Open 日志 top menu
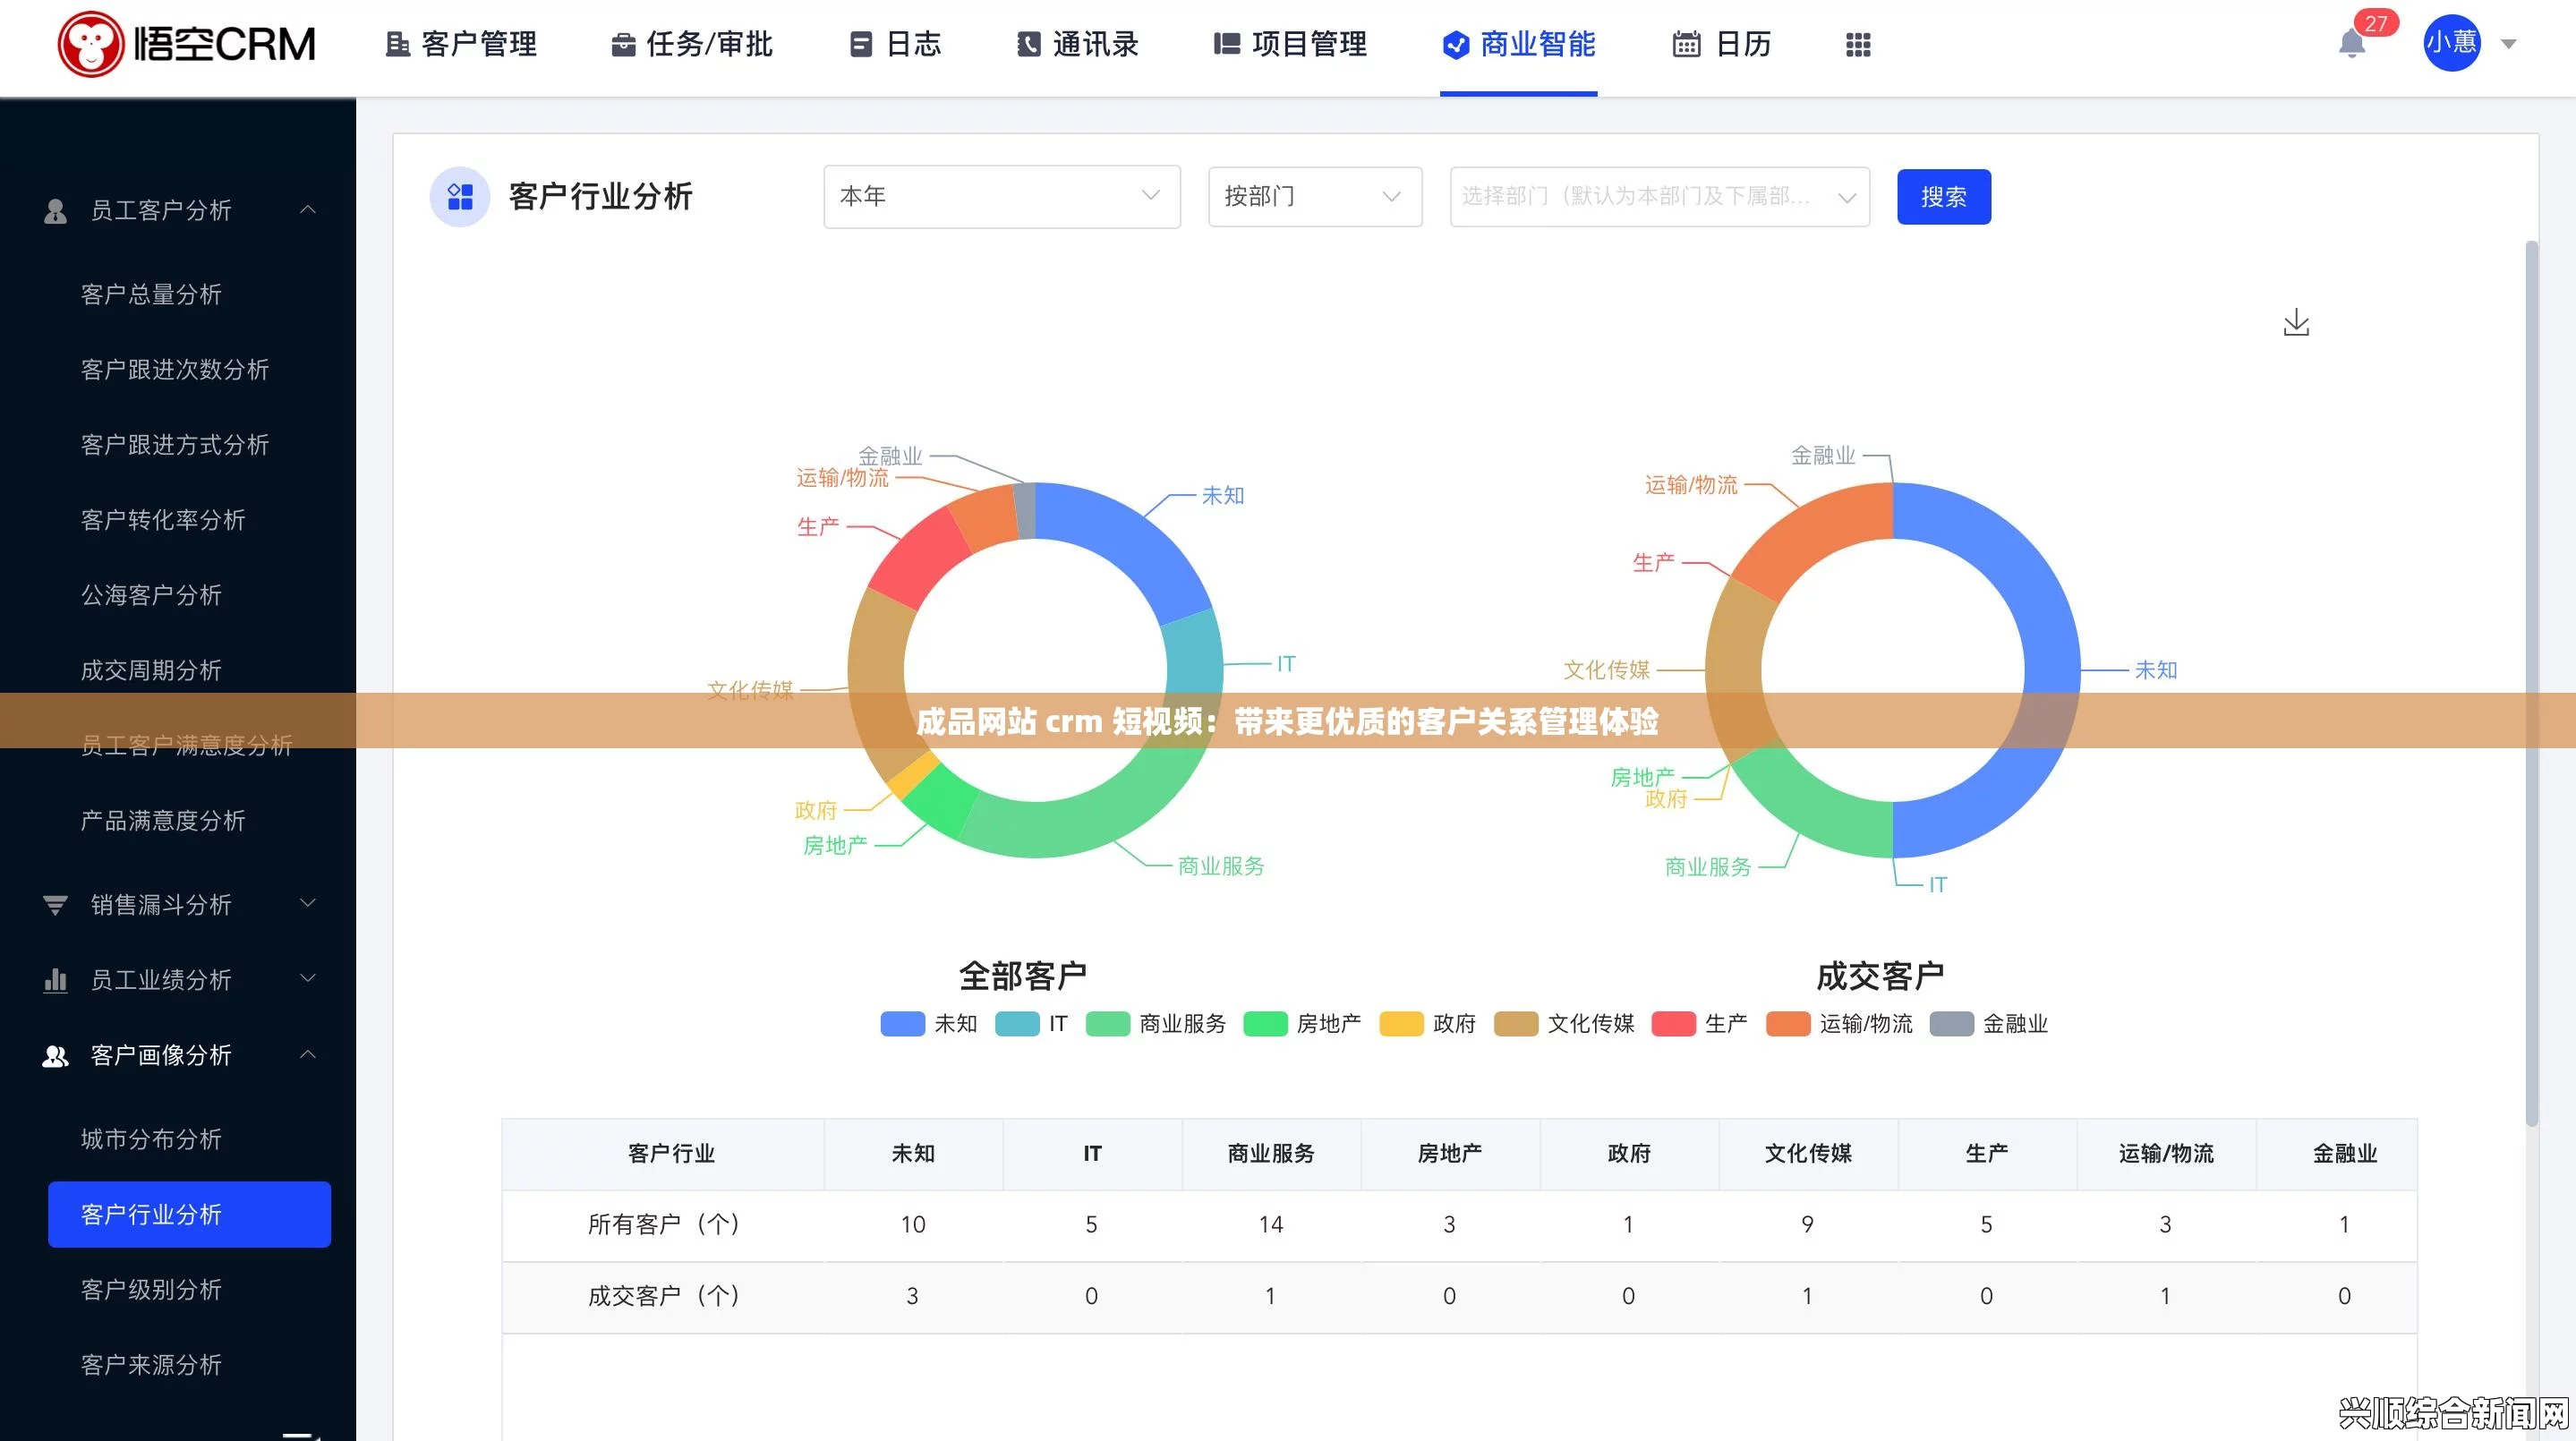This screenshot has width=2576, height=1441. pyautogui.click(x=896, y=45)
